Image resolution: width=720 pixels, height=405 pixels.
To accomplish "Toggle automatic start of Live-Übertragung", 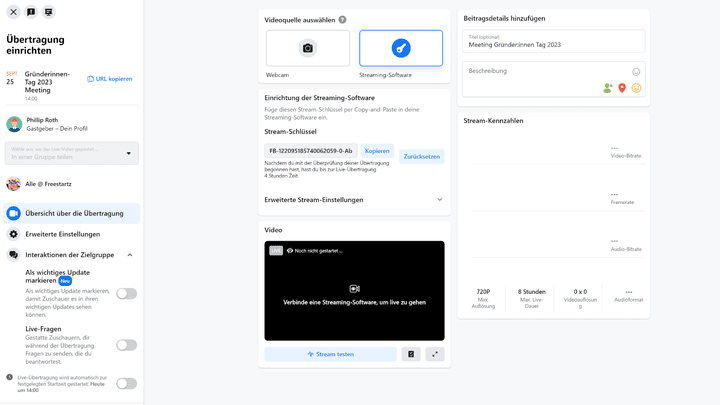I will 126,383.
